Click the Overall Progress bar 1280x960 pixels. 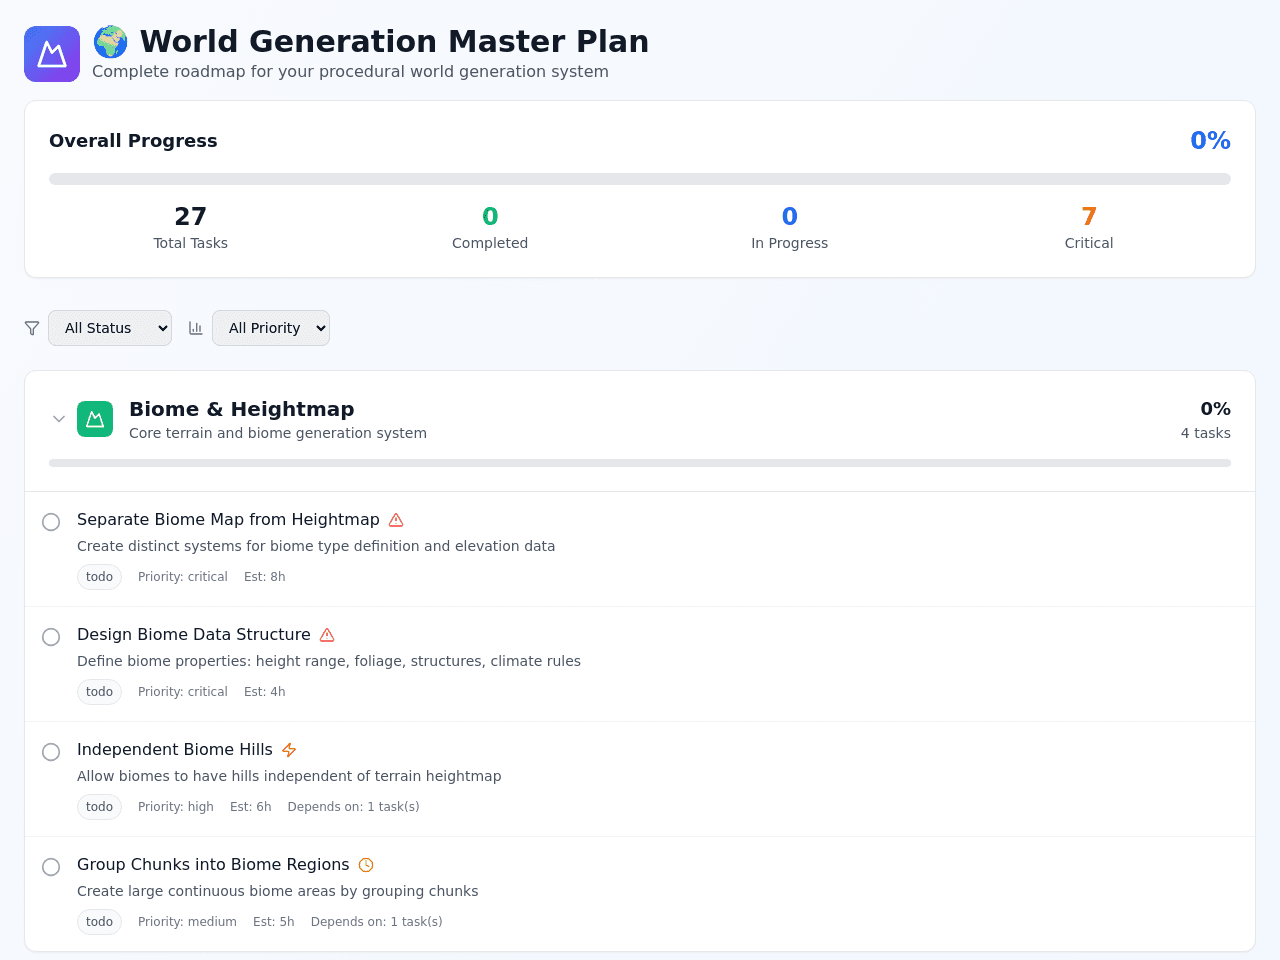click(640, 179)
